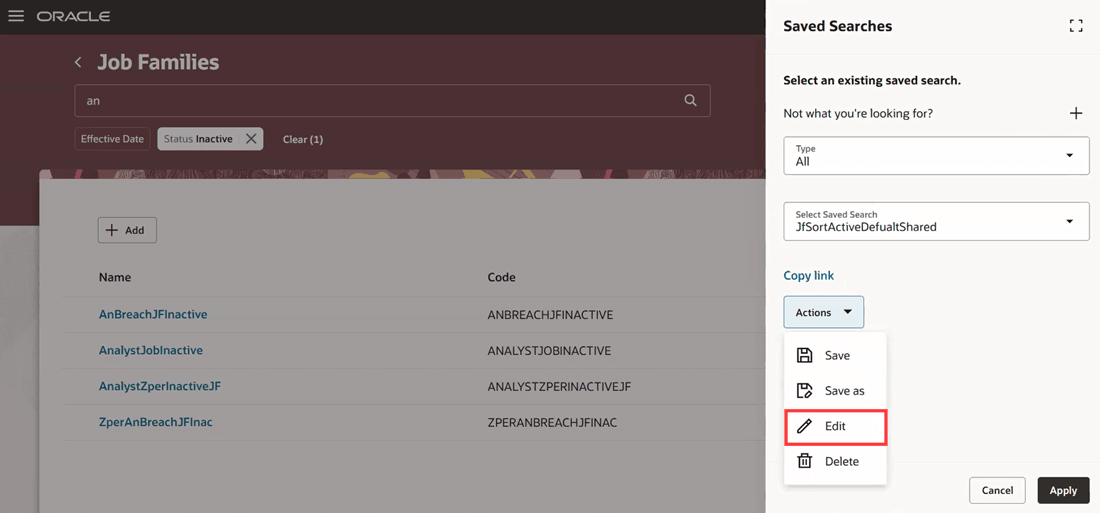Image resolution: width=1100 pixels, height=513 pixels.
Task: Click the Cancel button
Action: [x=997, y=491]
